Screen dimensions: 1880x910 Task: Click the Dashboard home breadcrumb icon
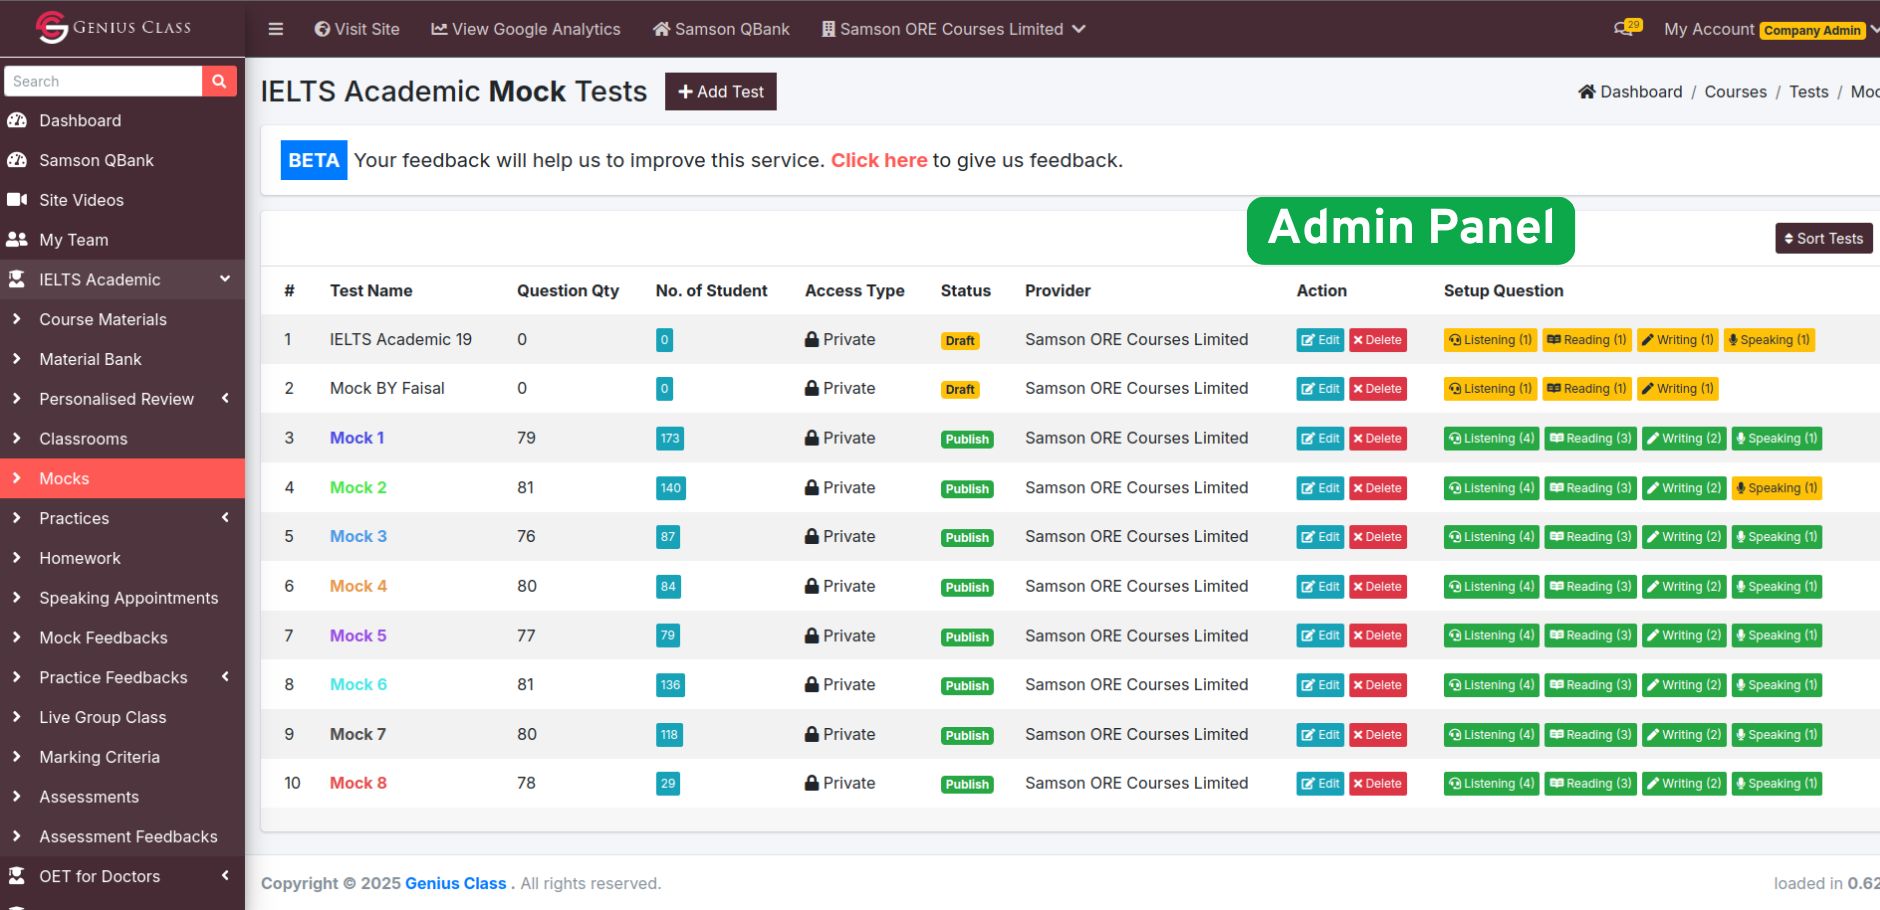1586,92
